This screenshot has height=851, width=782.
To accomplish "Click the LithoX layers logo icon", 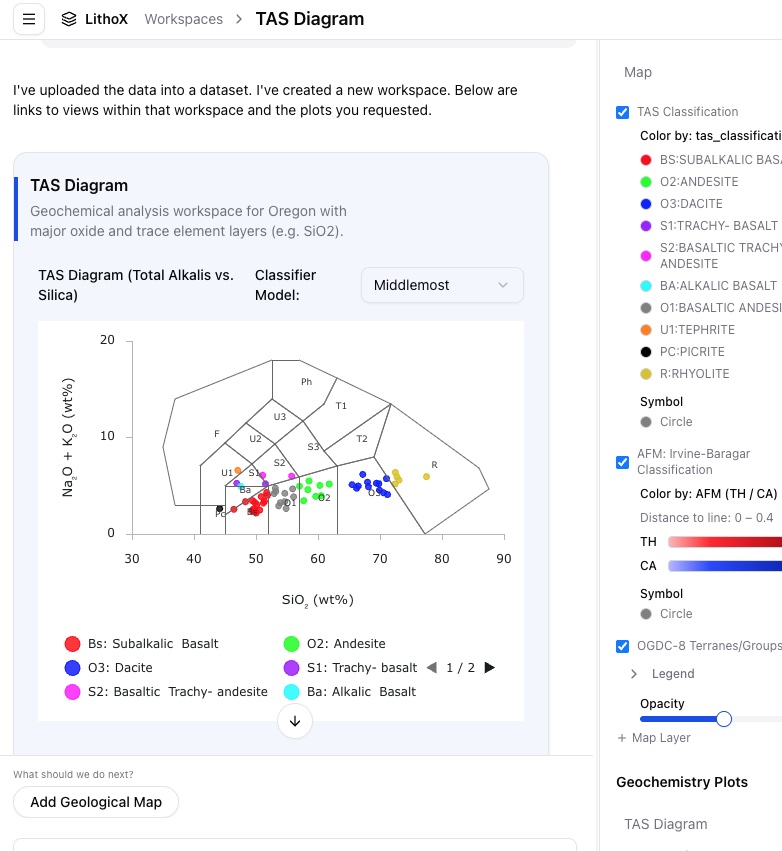I will point(69,19).
